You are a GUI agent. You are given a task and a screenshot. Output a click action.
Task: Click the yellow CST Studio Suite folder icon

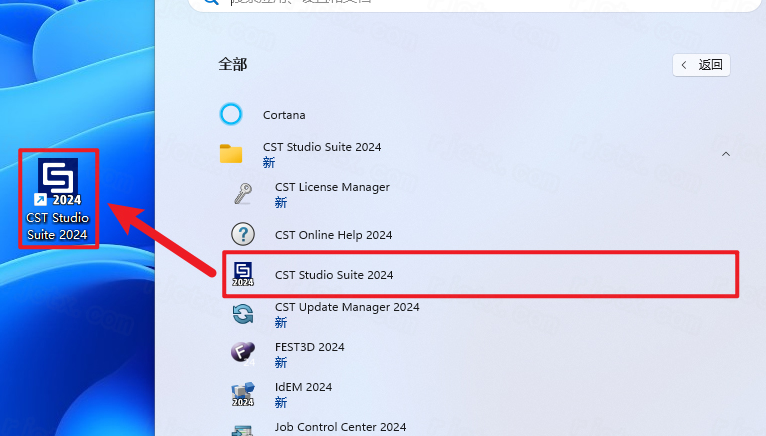tap(231, 154)
